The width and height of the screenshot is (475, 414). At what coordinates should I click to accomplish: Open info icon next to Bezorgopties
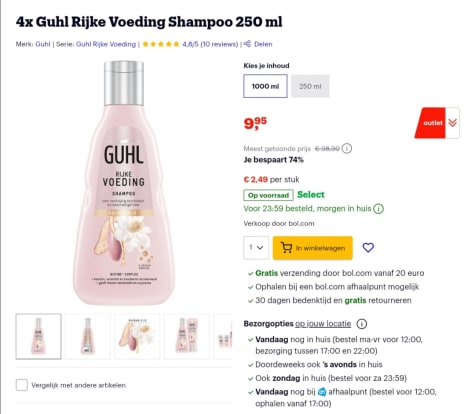[x=362, y=324]
